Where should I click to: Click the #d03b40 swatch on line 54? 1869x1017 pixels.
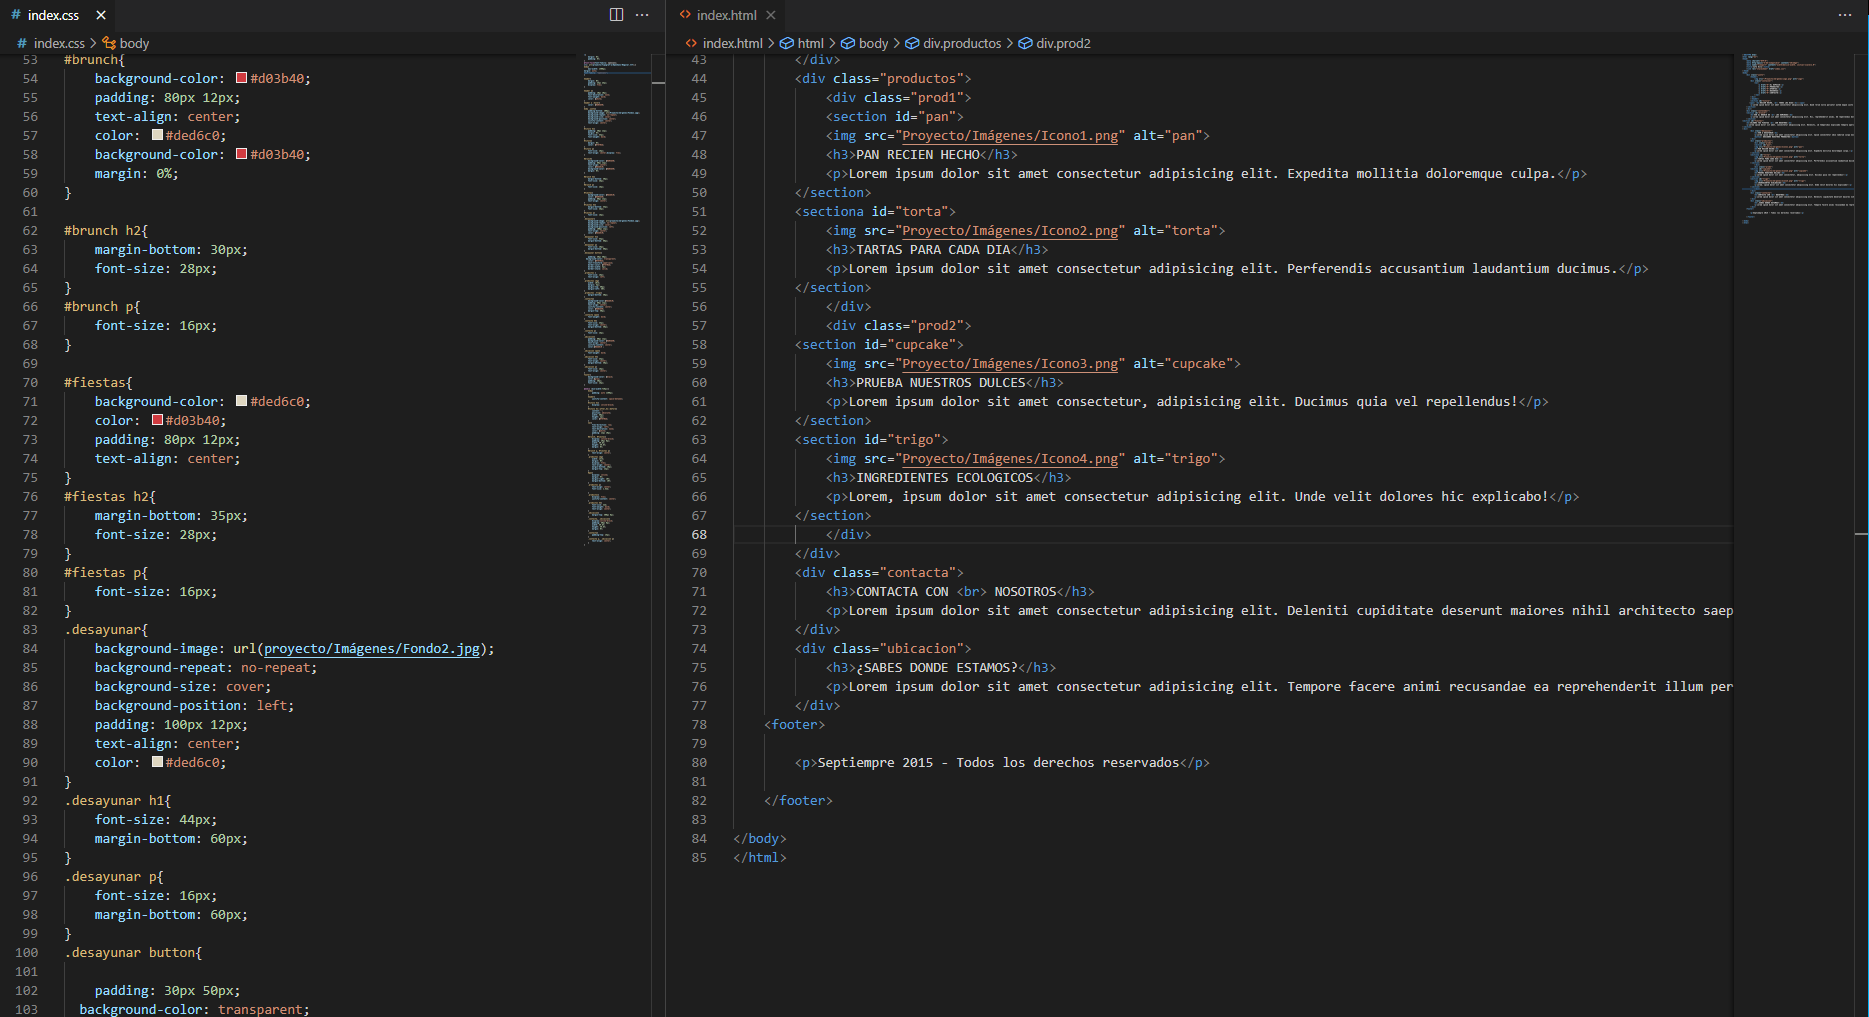pyautogui.click(x=241, y=78)
